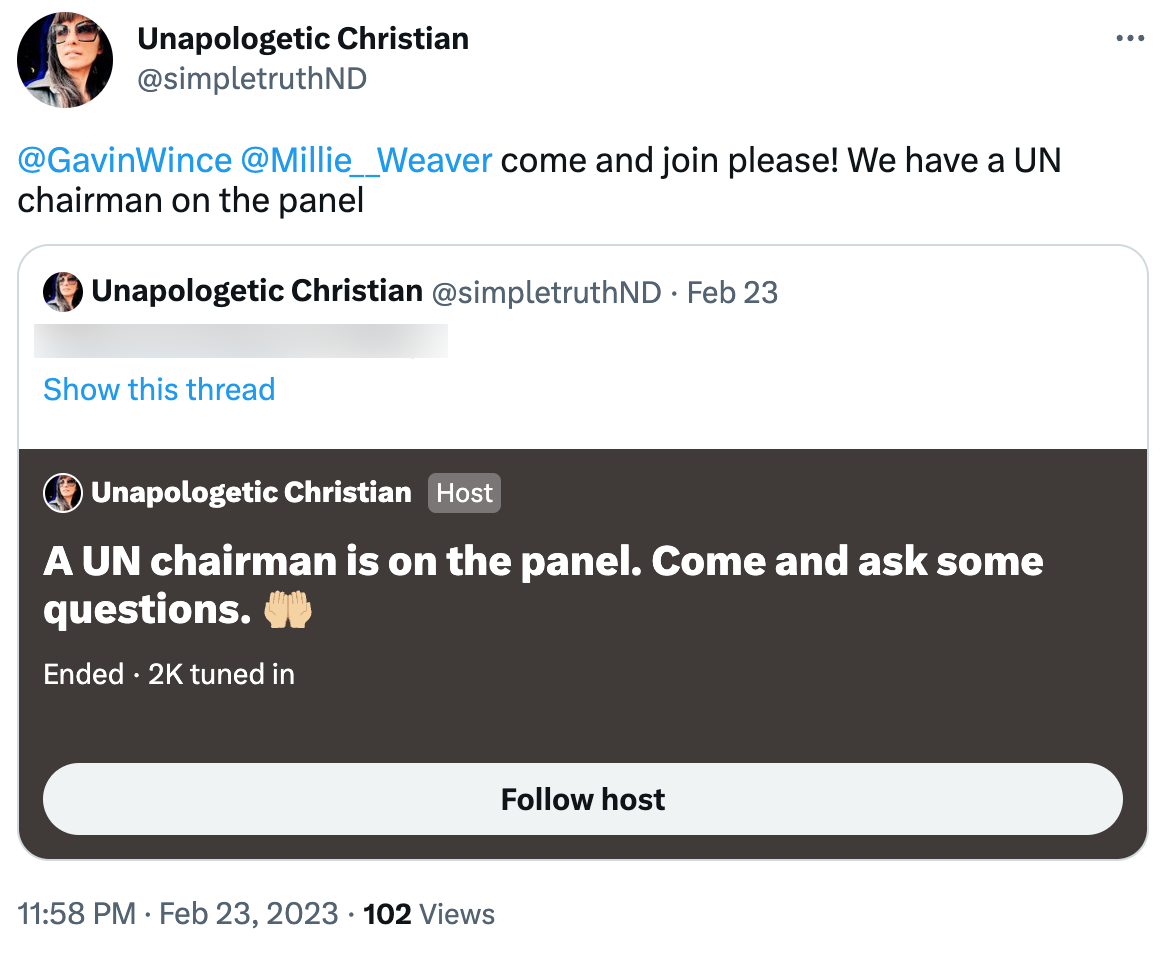Click the Unapologetic Christian profile avatar
This screenshot has height=956, width=1176.
(64, 60)
